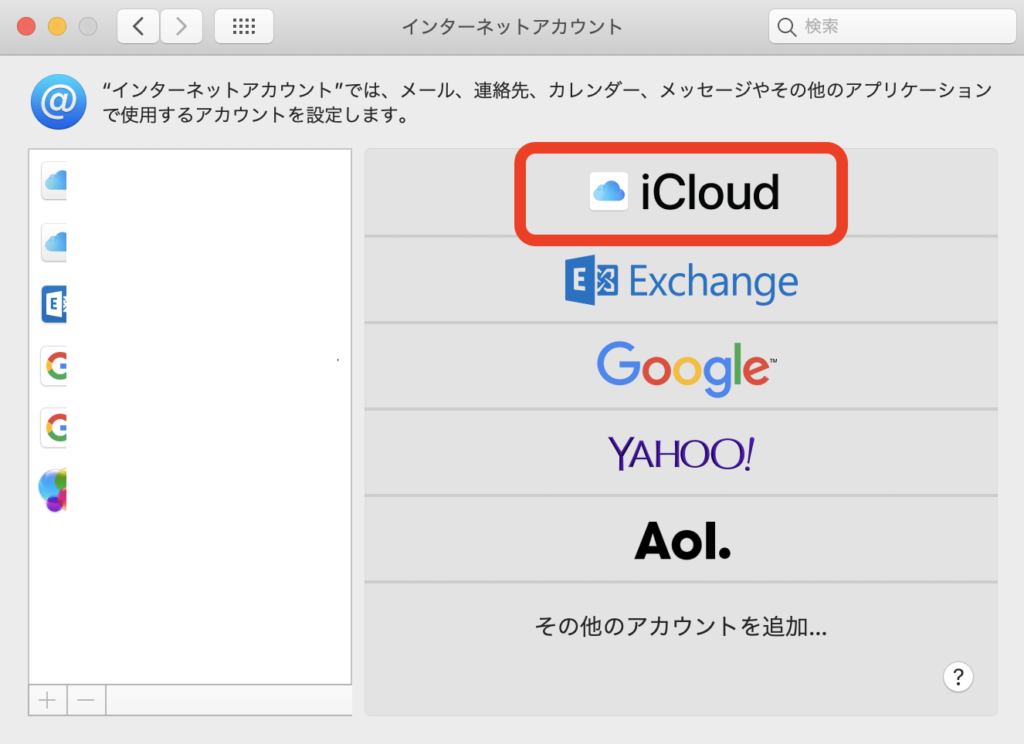Remove account with the minus button
Viewport: 1024px width, 744px height.
(x=86, y=700)
